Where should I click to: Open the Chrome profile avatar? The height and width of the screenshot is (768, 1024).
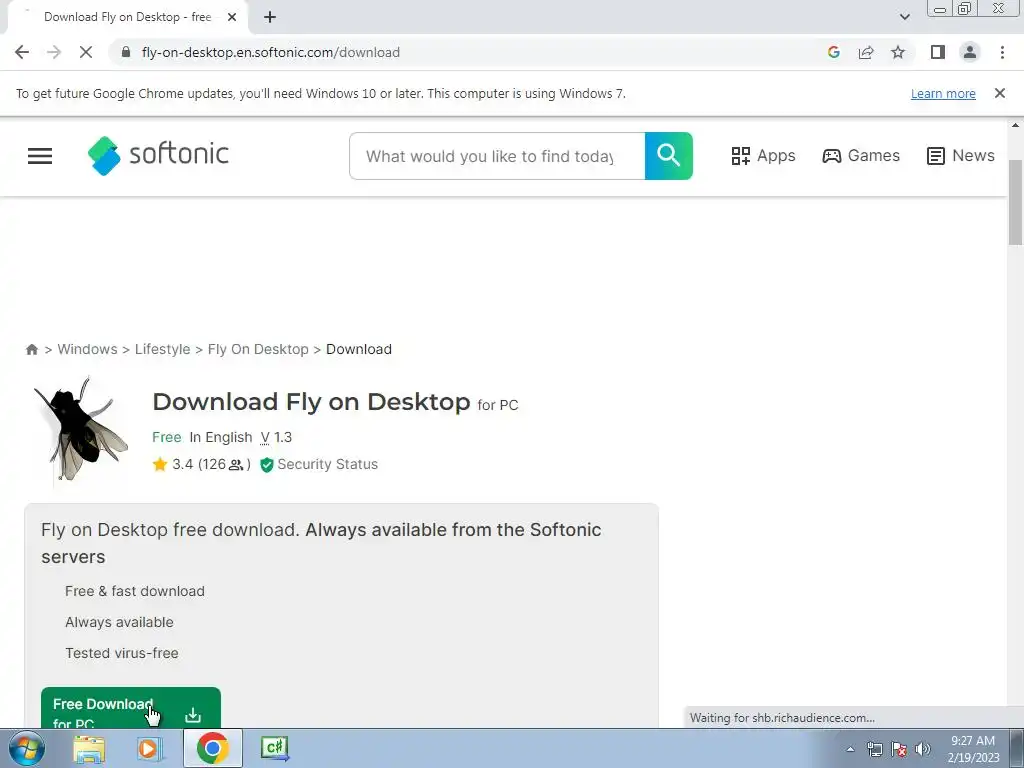(x=970, y=52)
